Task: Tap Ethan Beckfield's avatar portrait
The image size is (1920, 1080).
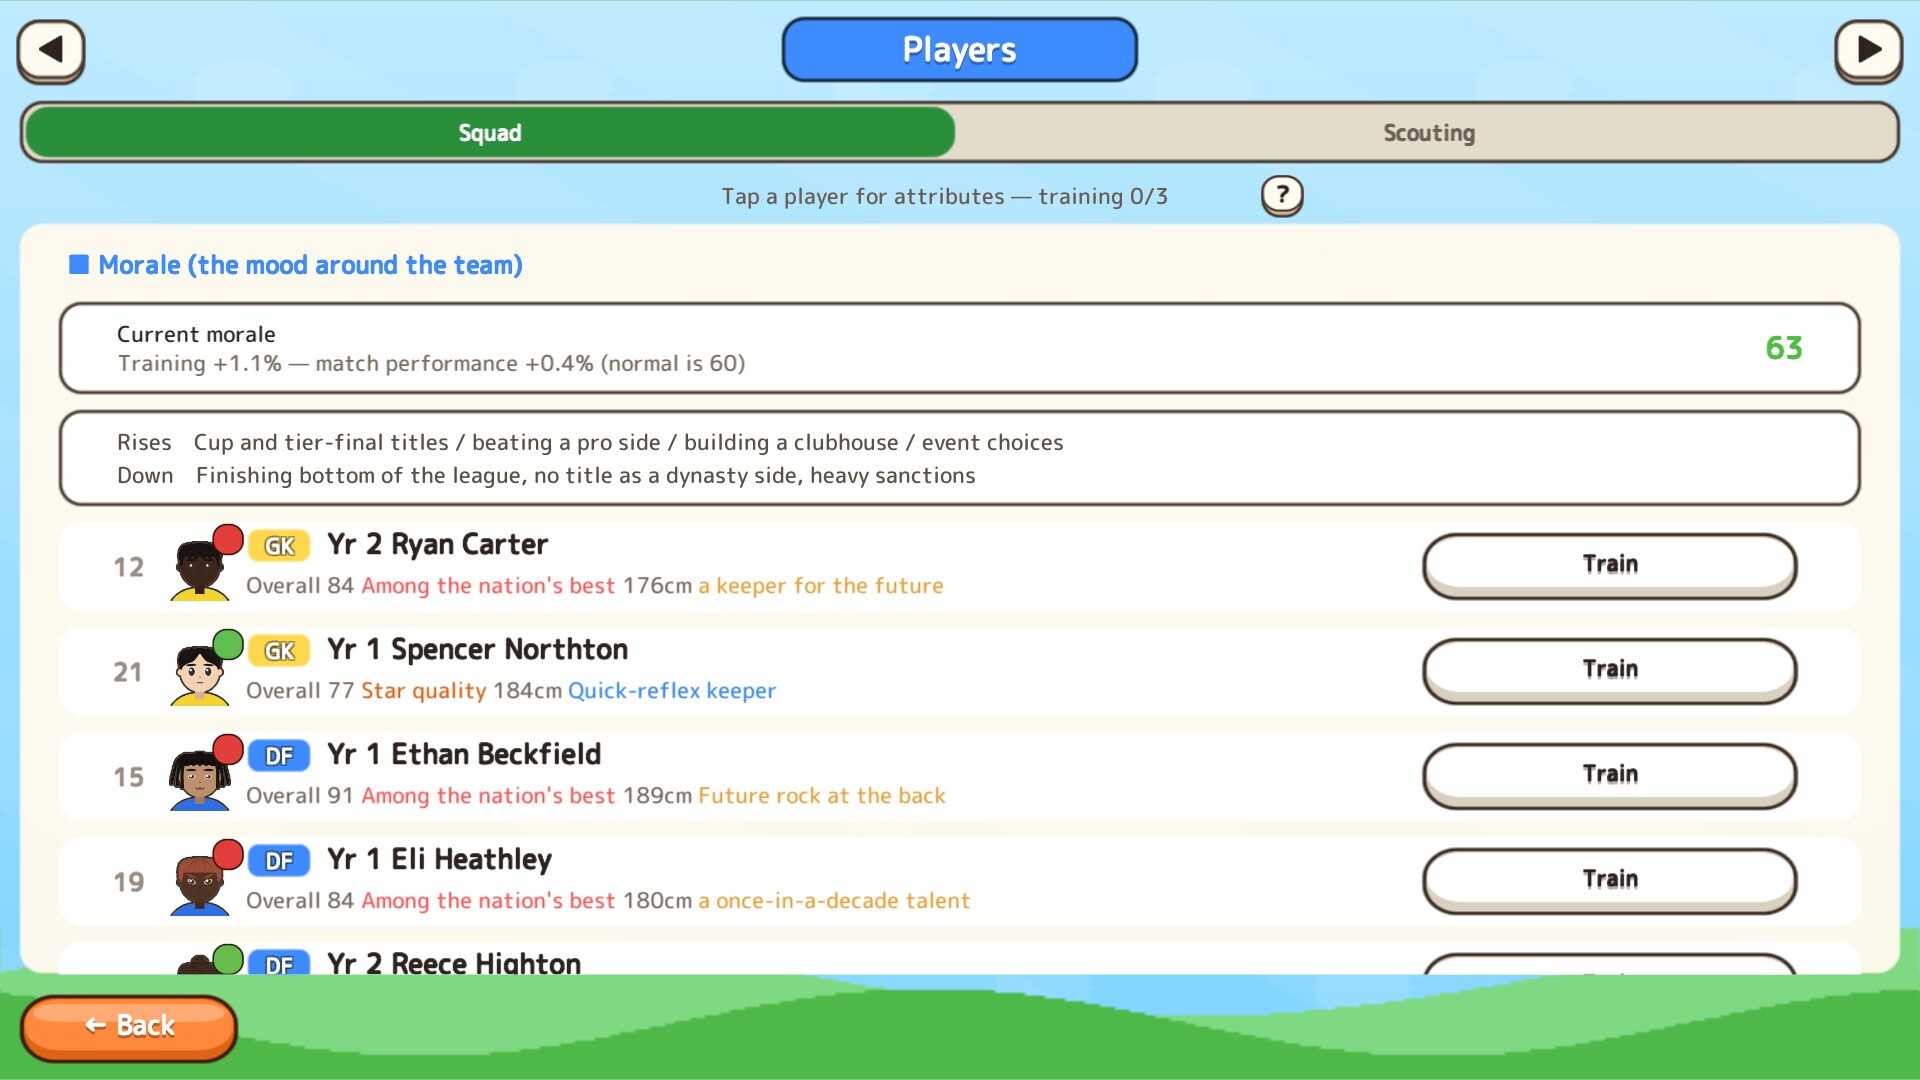Action: (200, 778)
